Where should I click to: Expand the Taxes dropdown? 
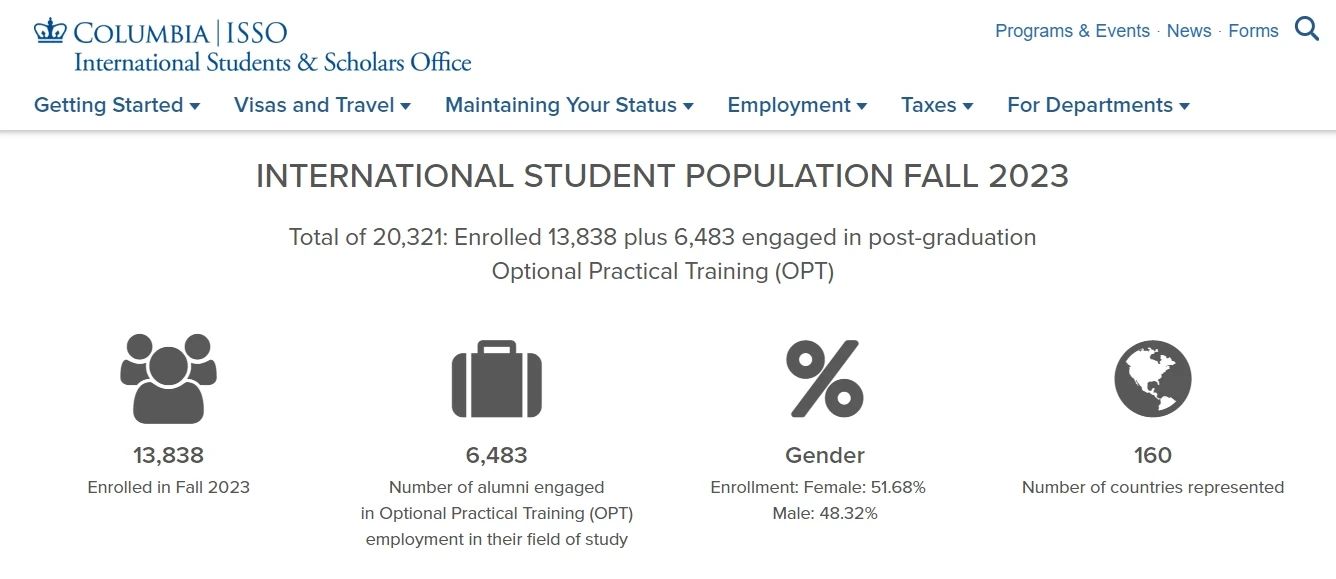pyautogui.click(x=937, y=105)
